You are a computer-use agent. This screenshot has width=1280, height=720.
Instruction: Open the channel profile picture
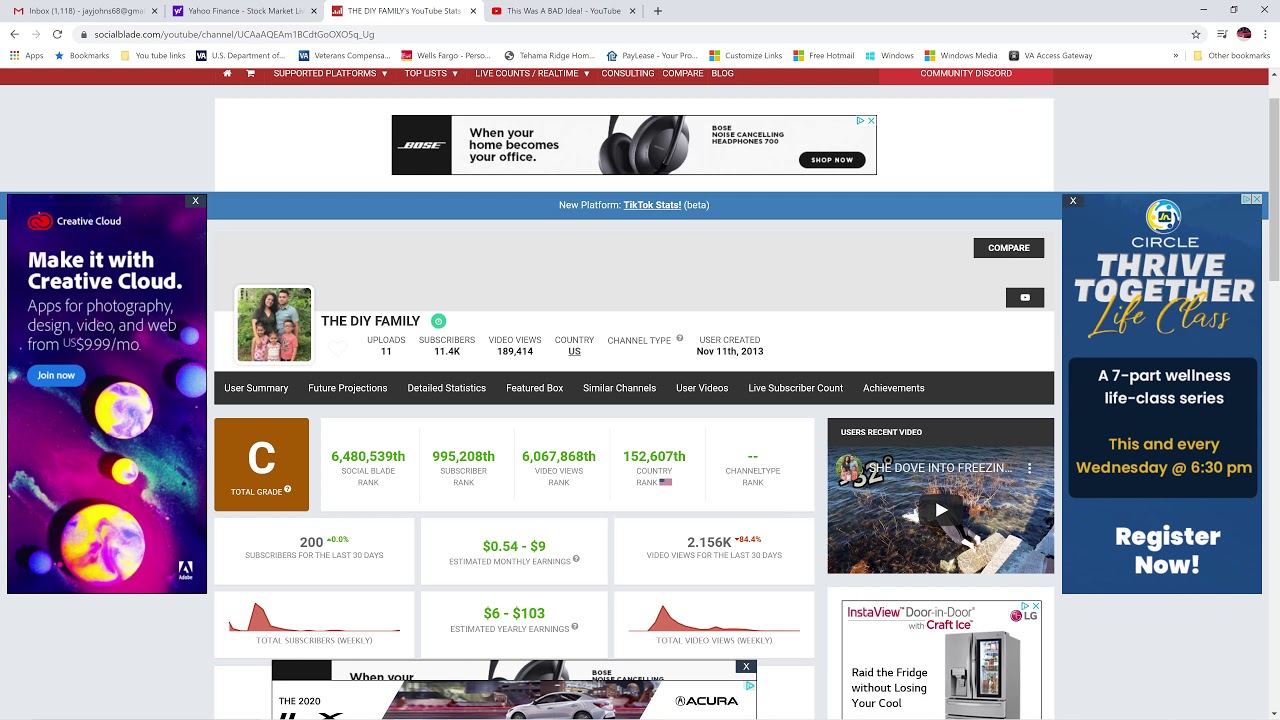coord(274,324)
